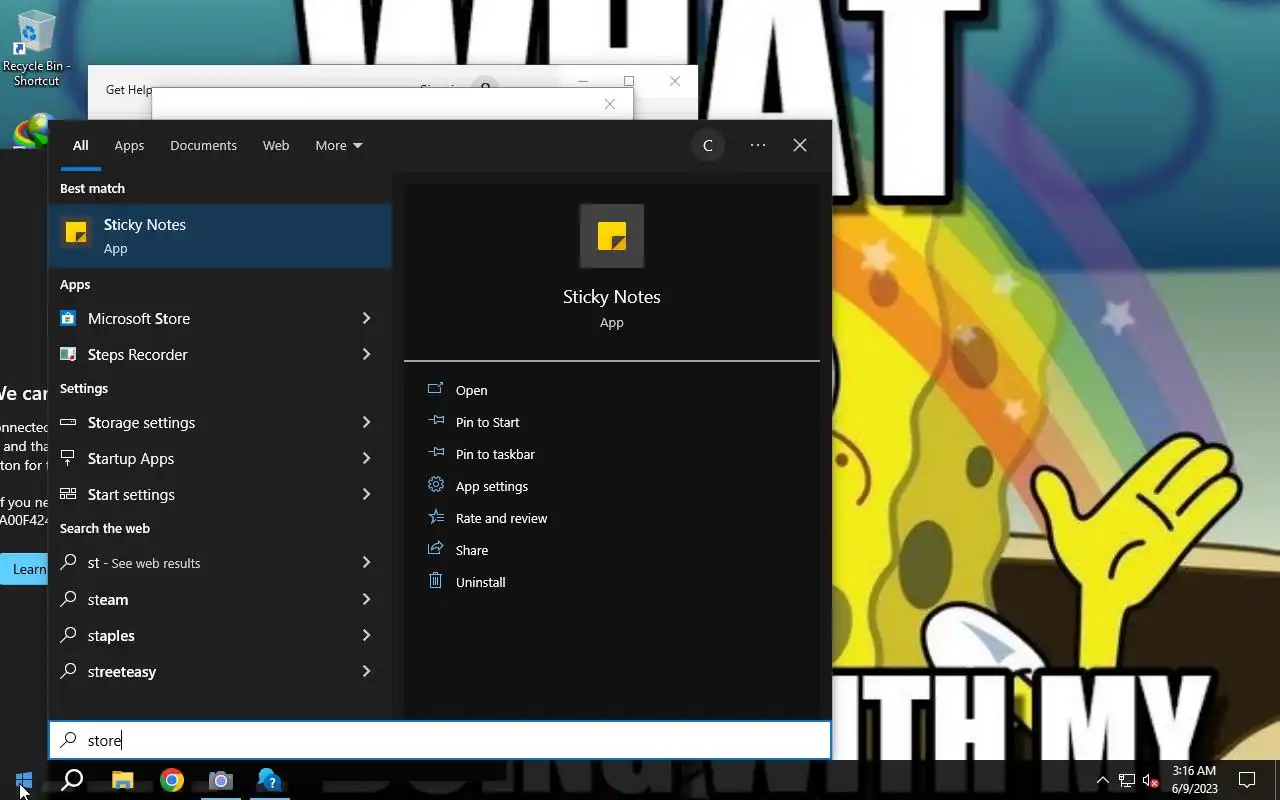Click the Storage settings icon
This screenshot has height=800, width=1280.
coord(68,422)
